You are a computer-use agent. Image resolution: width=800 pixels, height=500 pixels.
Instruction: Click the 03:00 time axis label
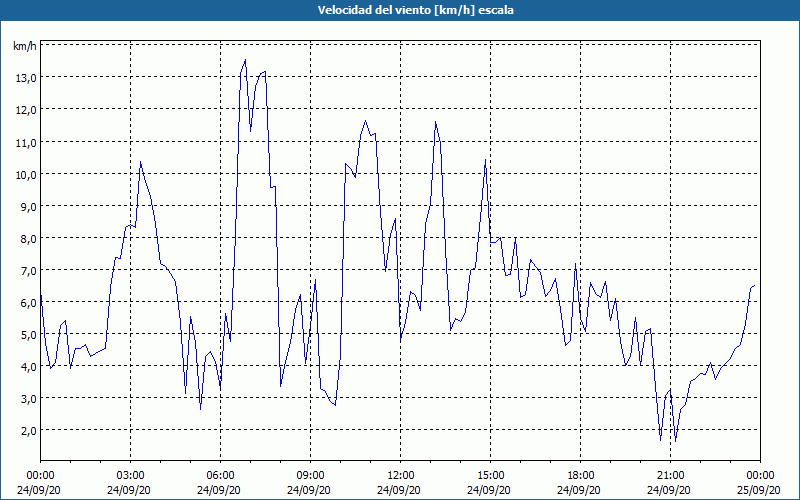(x=131, y=476)
